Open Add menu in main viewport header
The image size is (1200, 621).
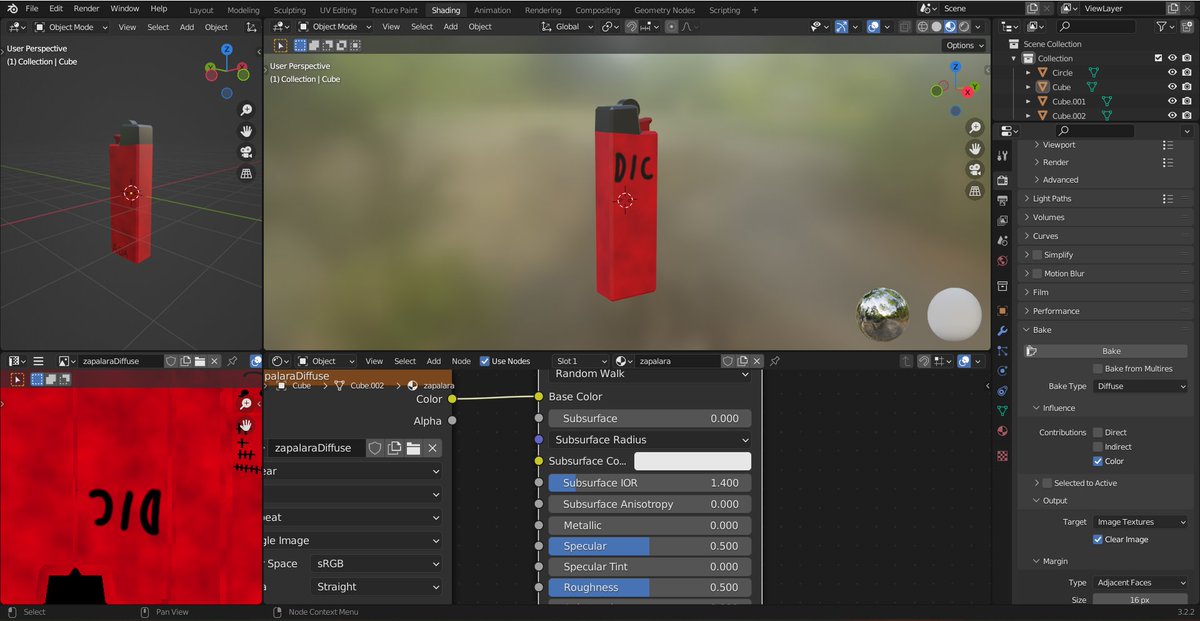pyautogui.click(x=451, y=26)
